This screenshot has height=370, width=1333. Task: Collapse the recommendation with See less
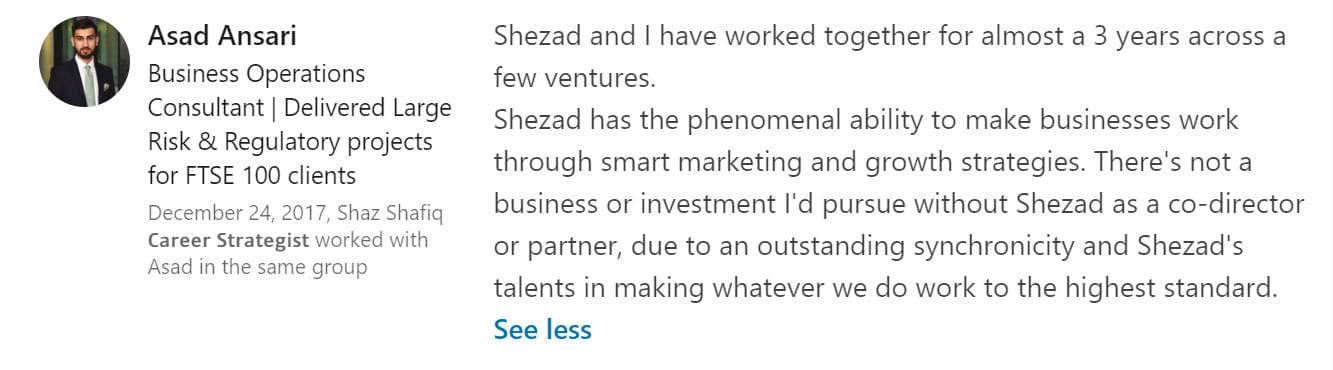542,329
